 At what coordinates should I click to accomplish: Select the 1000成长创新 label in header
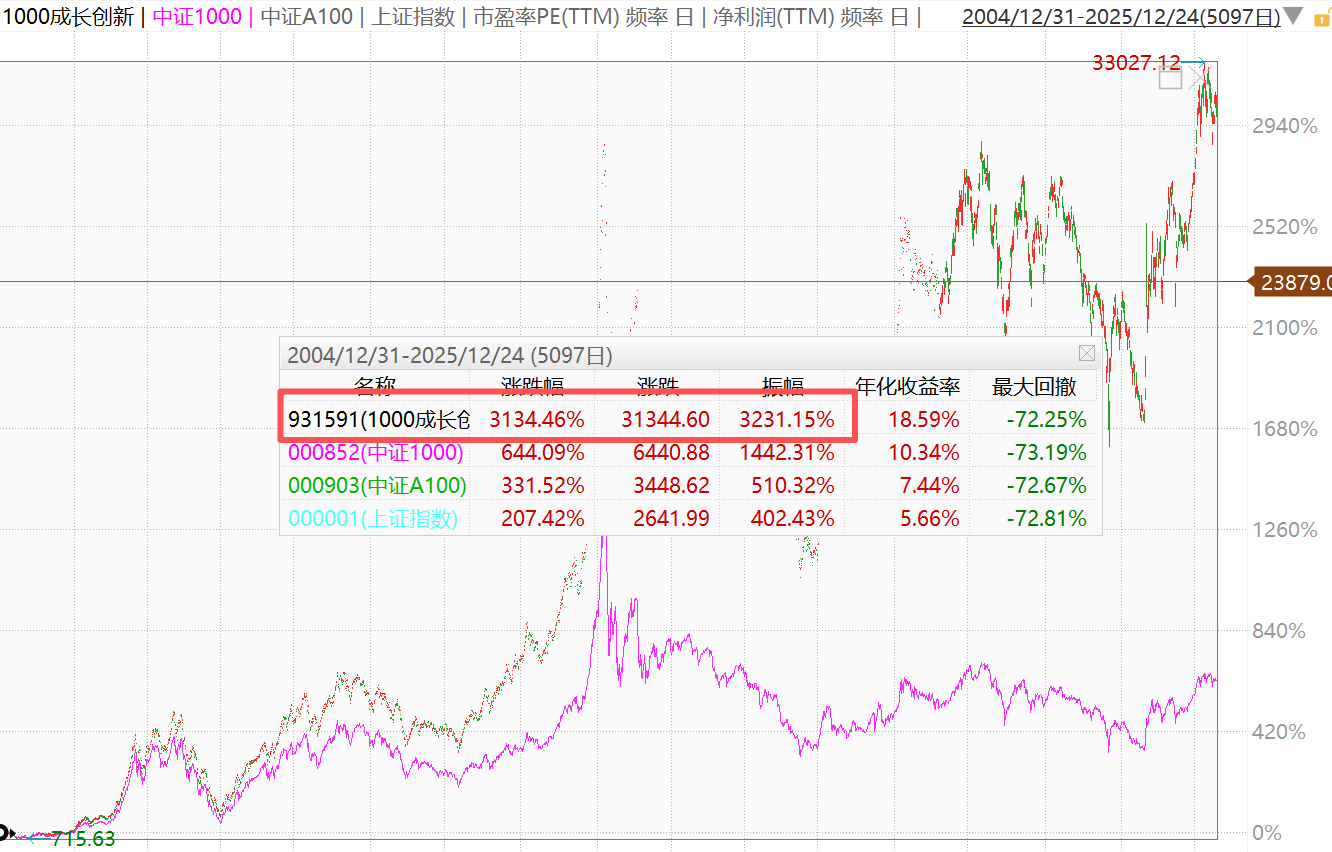(x=67, y=17)
